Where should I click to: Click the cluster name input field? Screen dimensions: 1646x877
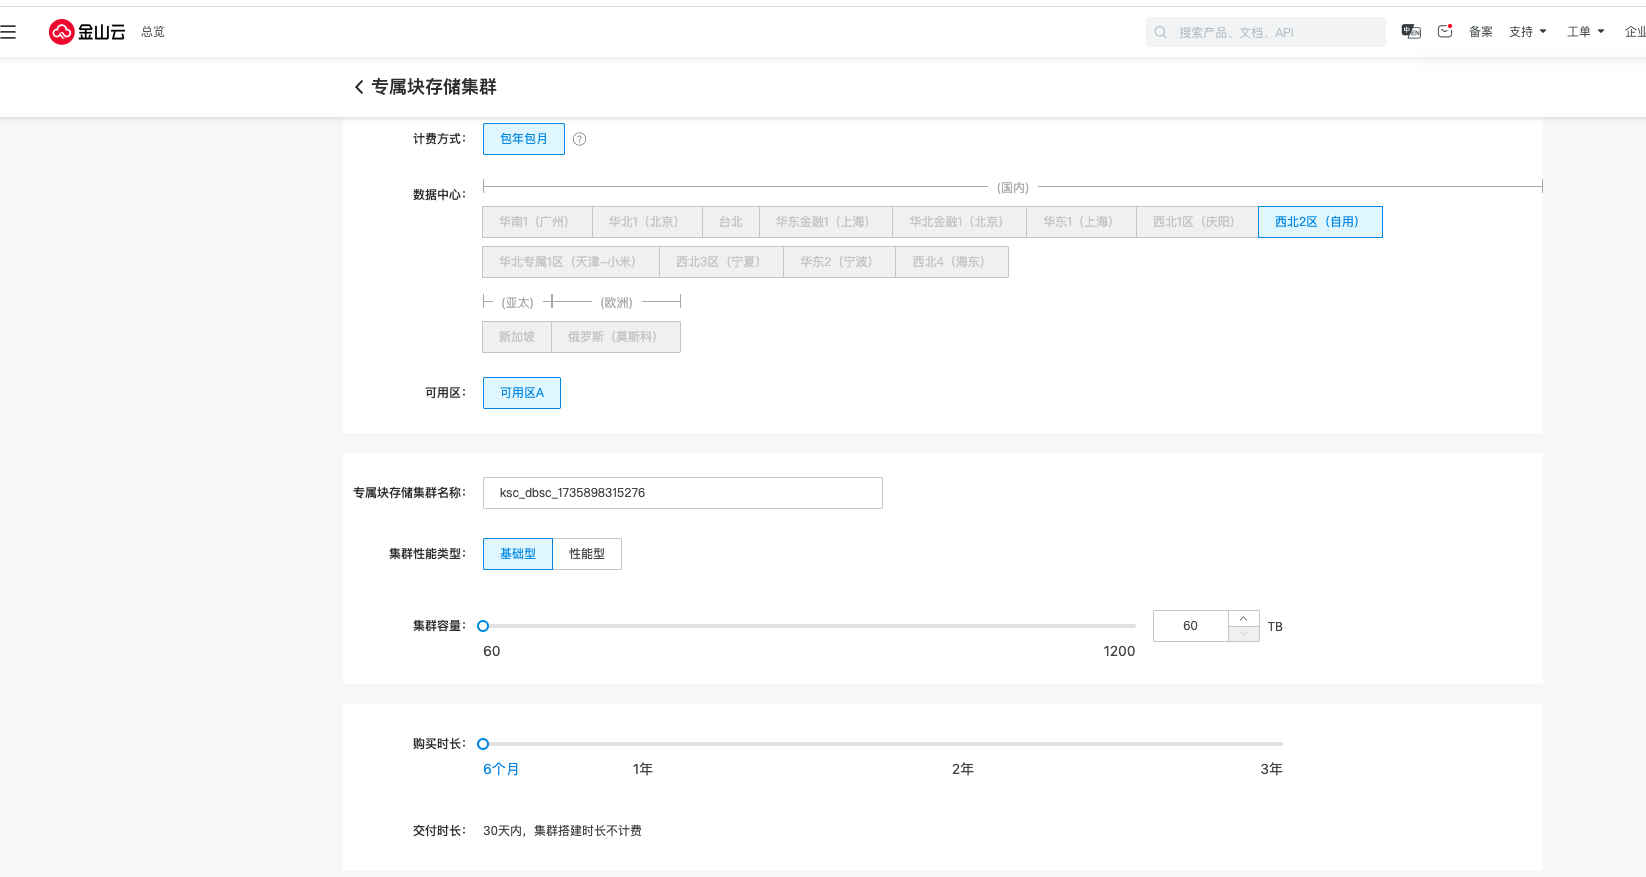[682, 493]
